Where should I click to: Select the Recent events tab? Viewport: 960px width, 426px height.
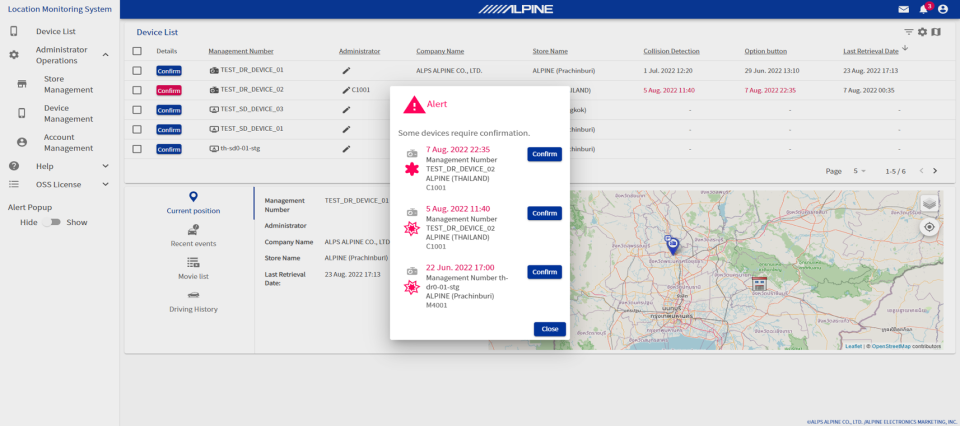pos(193,236)
